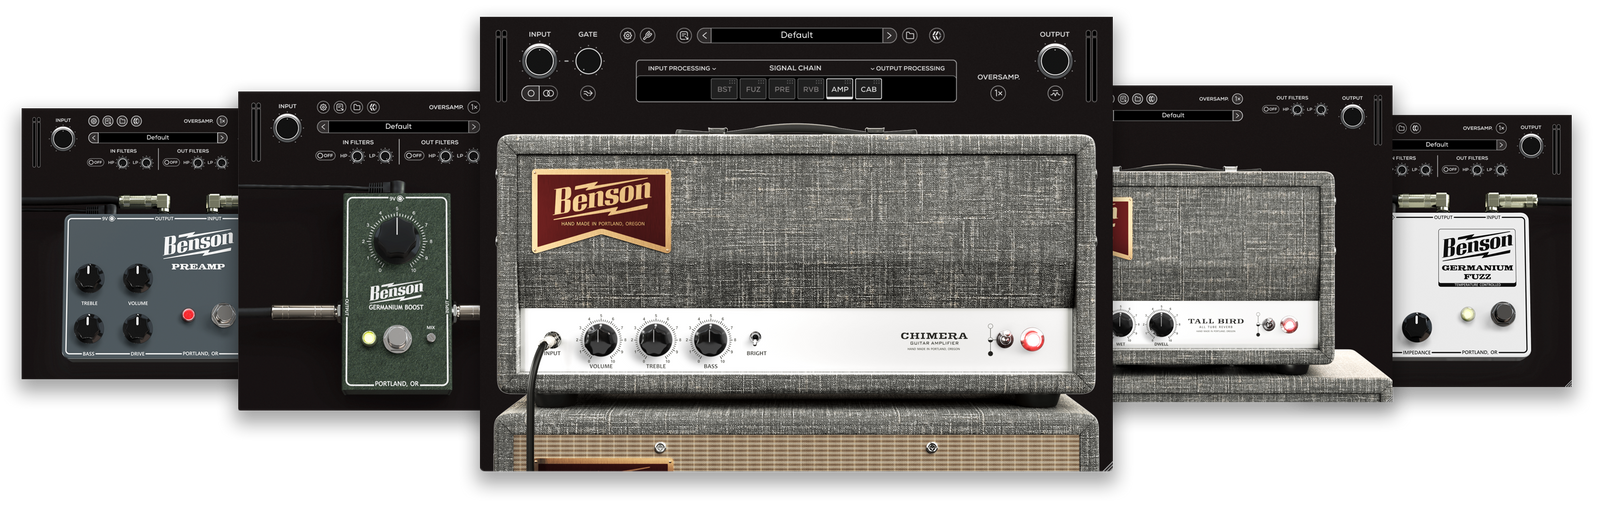
Task: Open settings gear in Germanium Boost plugin
Action: pos(323,107)
